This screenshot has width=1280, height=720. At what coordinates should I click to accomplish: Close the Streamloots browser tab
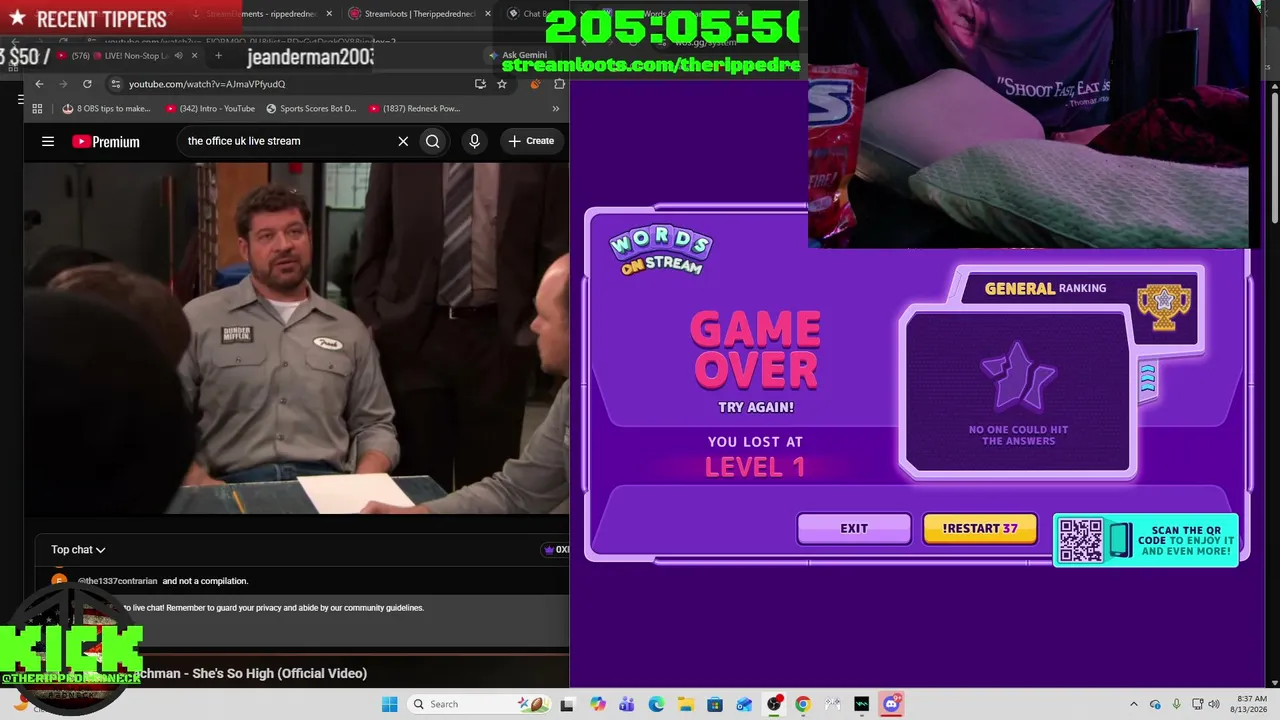click(x=488, y=14)
